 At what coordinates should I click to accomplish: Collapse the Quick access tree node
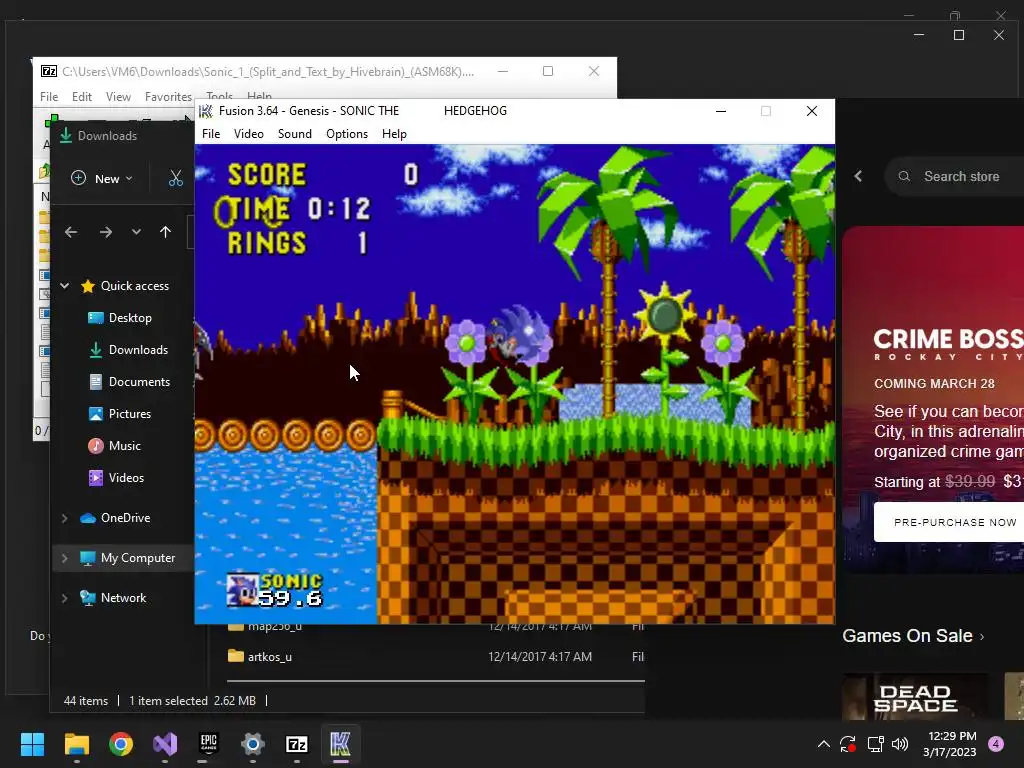click(65, 285)
